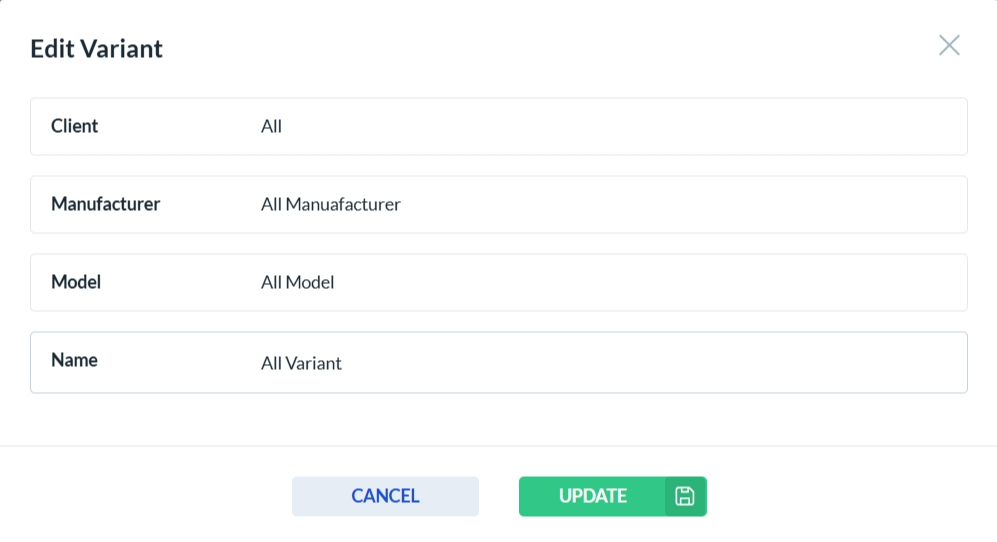Click the Name field label
The image size is (997, 542).
pos(74,360)
